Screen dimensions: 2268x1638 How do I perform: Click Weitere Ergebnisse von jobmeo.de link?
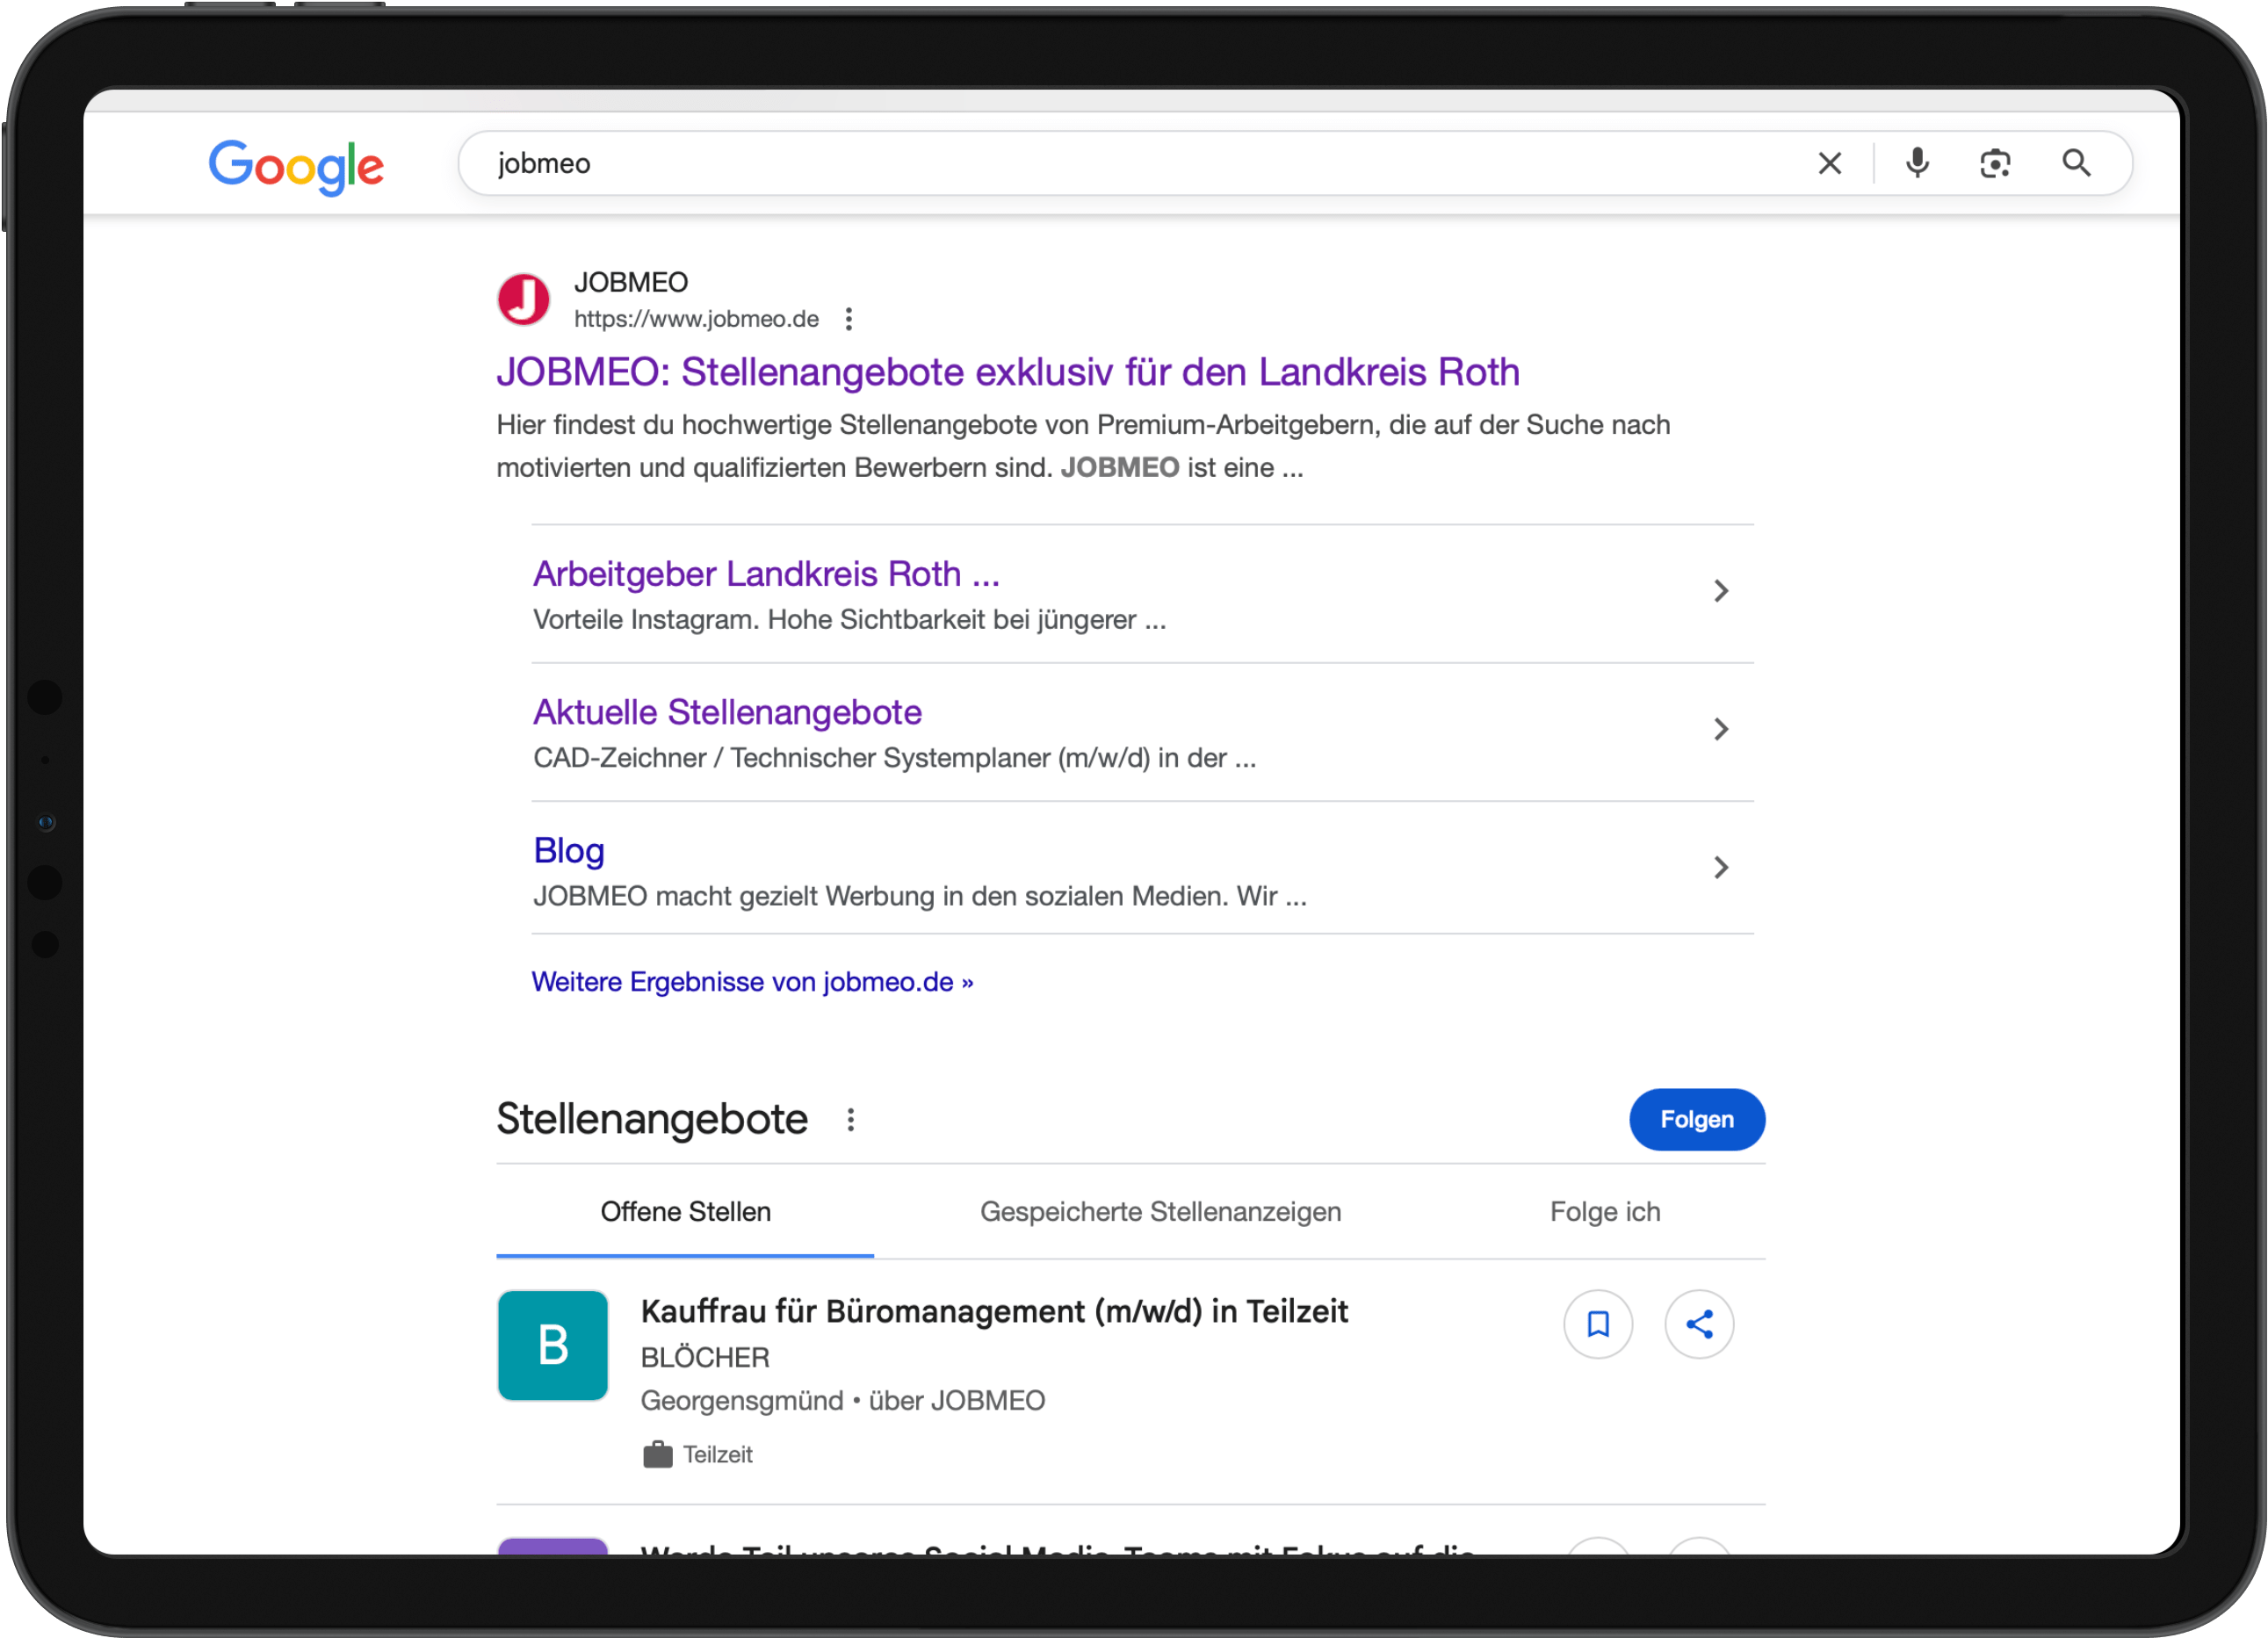pos(752,982)
